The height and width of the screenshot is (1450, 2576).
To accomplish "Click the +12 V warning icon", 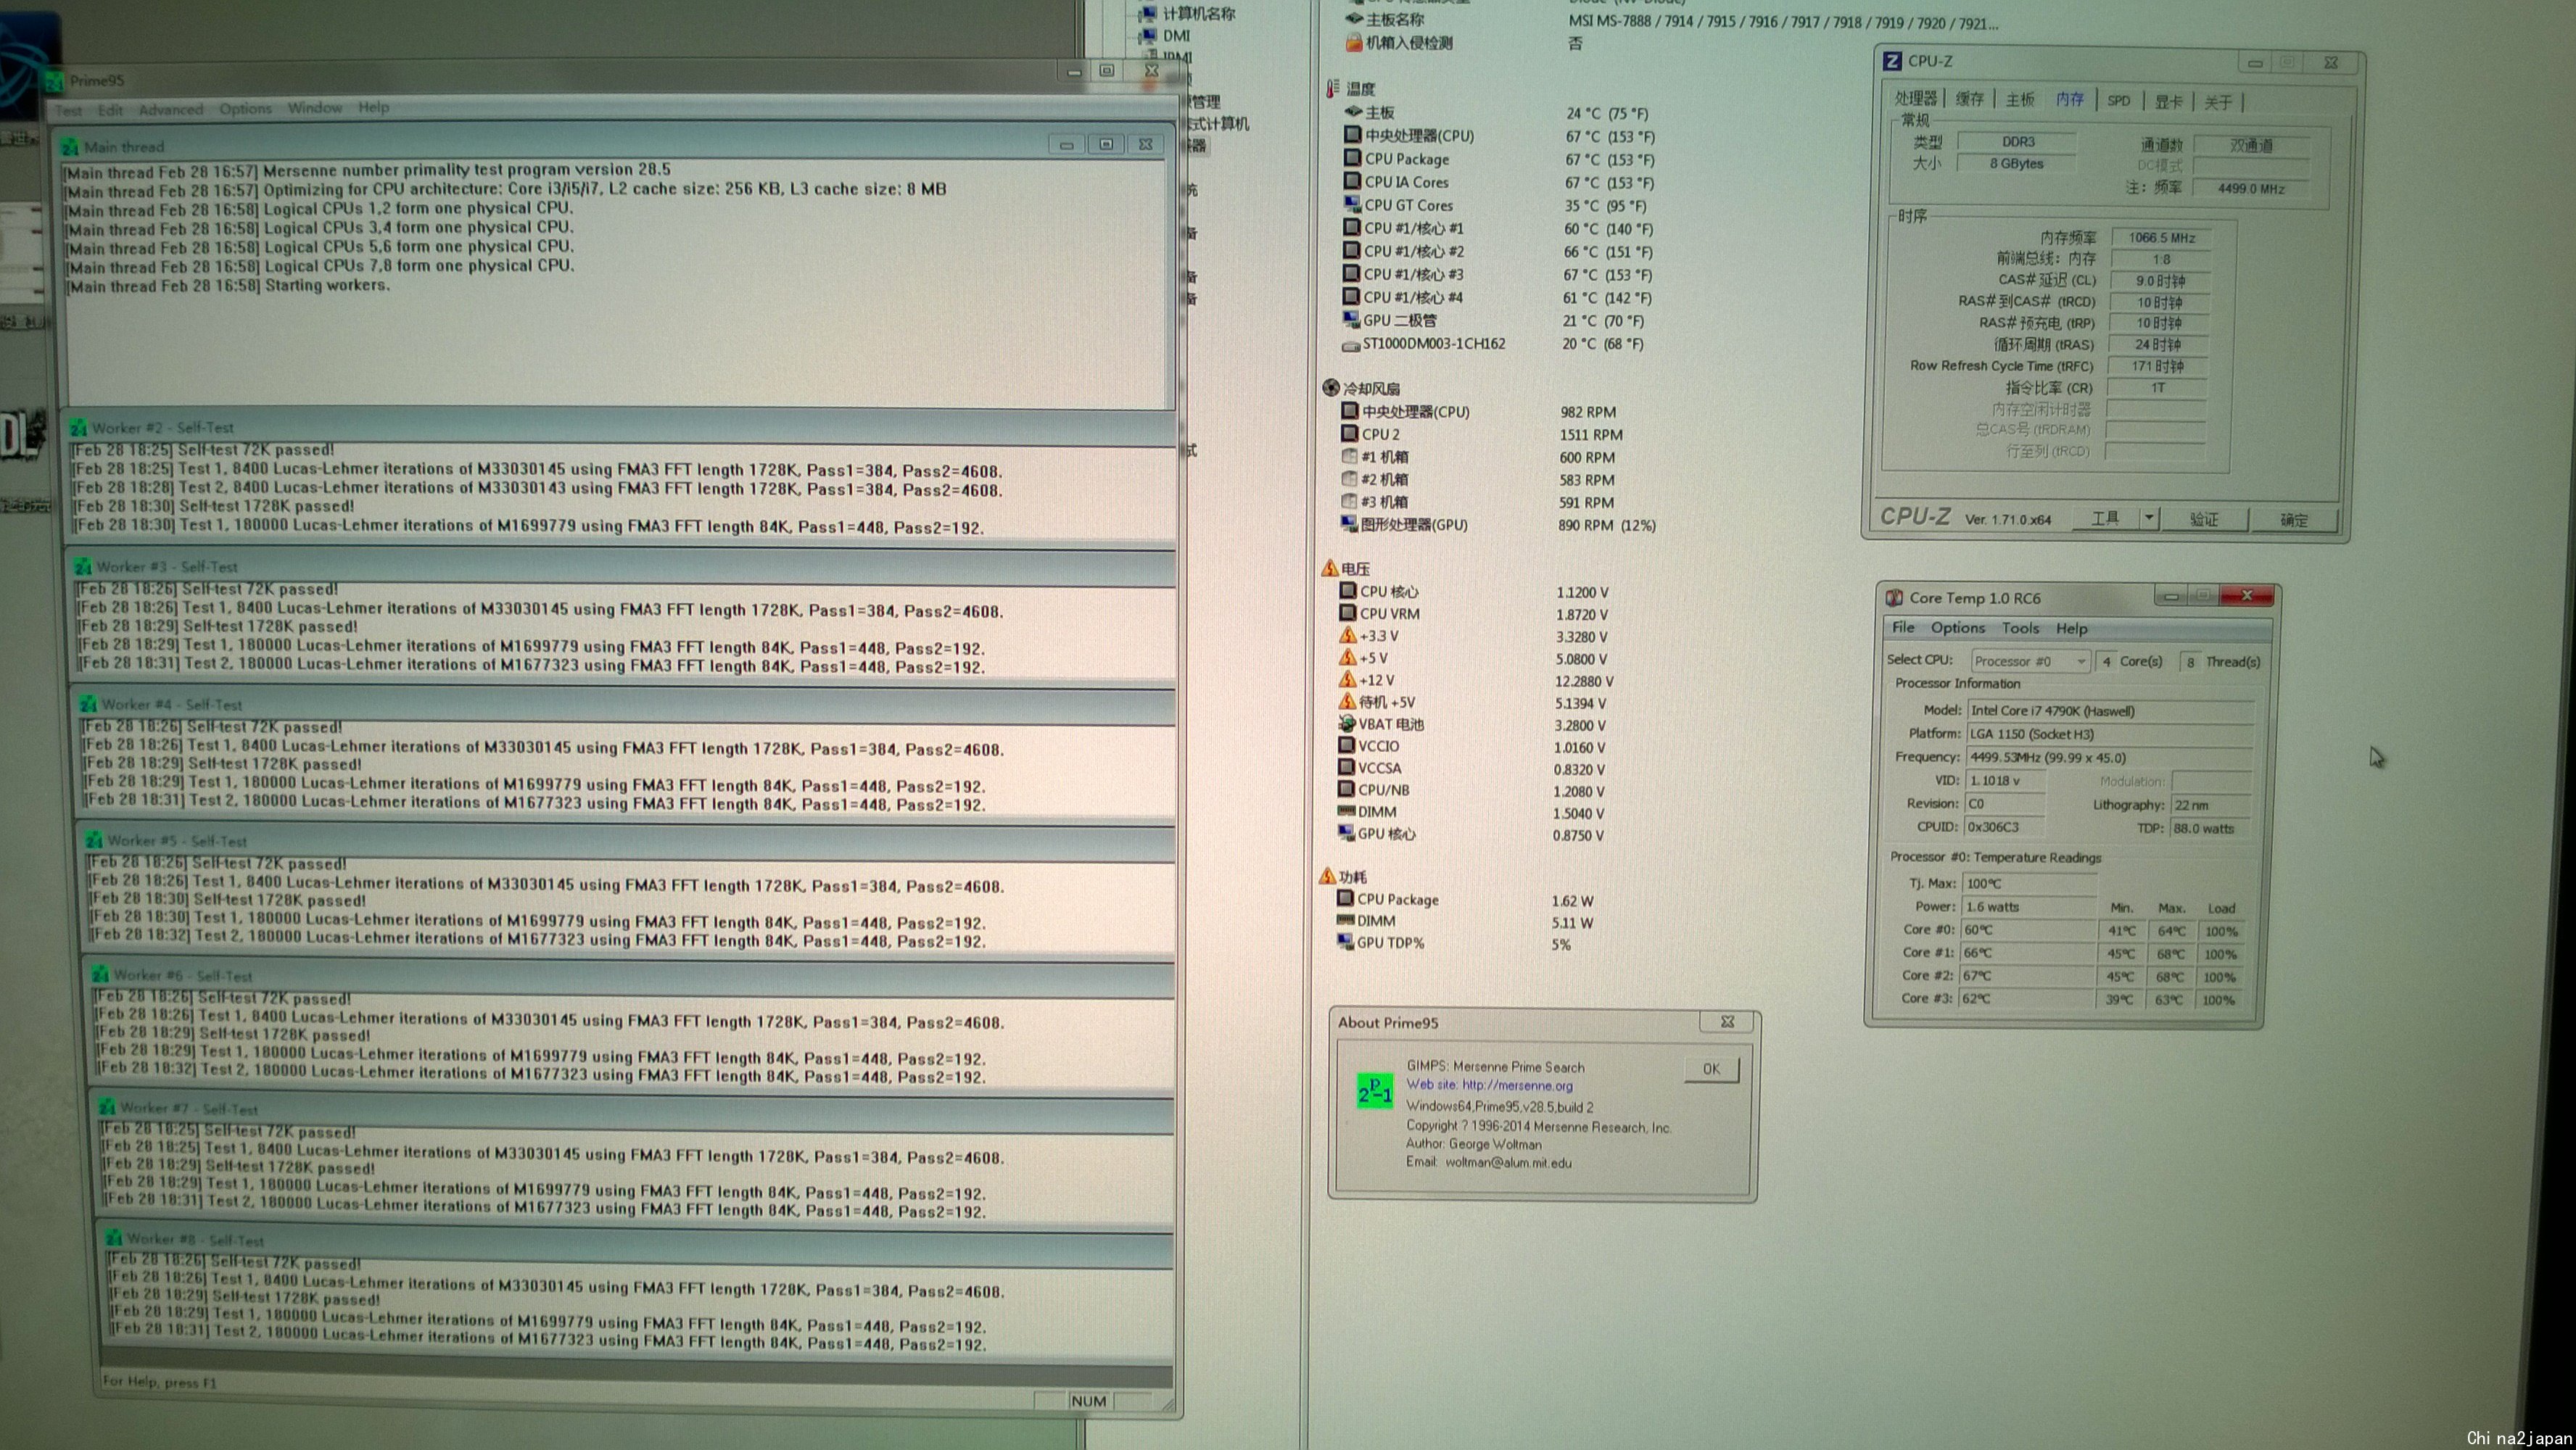I will click(x=1347, y=680).
